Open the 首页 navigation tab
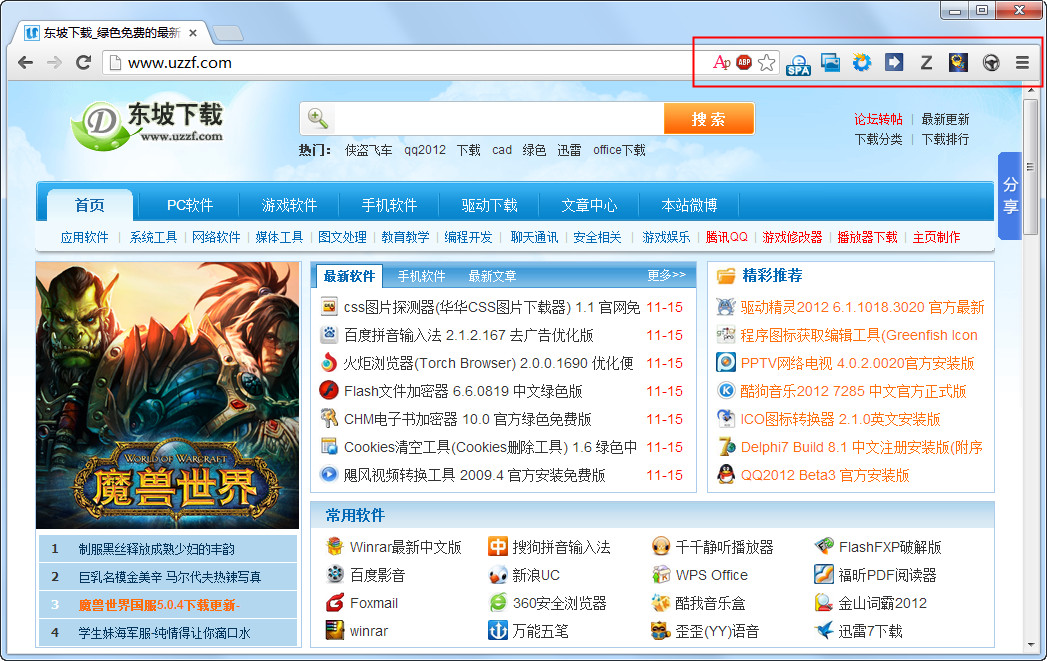The height and width of the screenshot is (661, 1047). point(89,205)
